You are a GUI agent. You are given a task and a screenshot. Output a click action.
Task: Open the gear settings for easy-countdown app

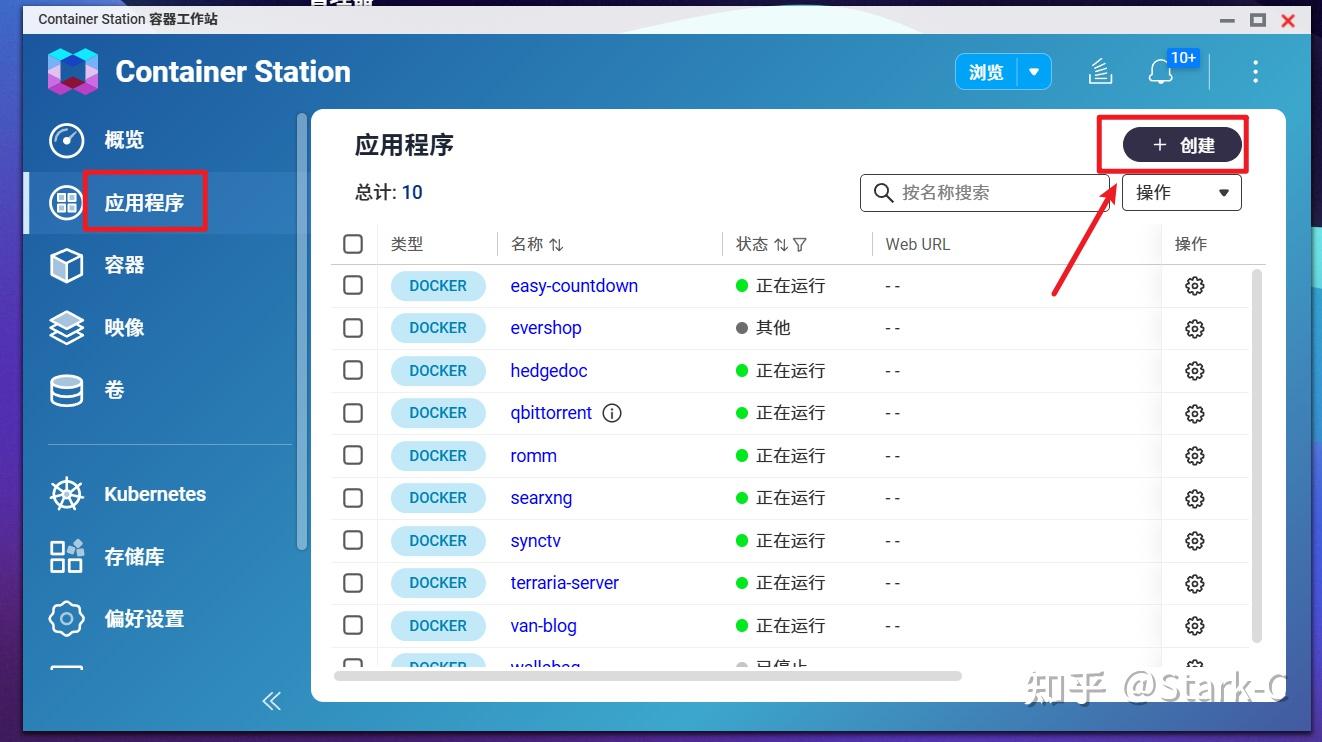[1194, 285]
